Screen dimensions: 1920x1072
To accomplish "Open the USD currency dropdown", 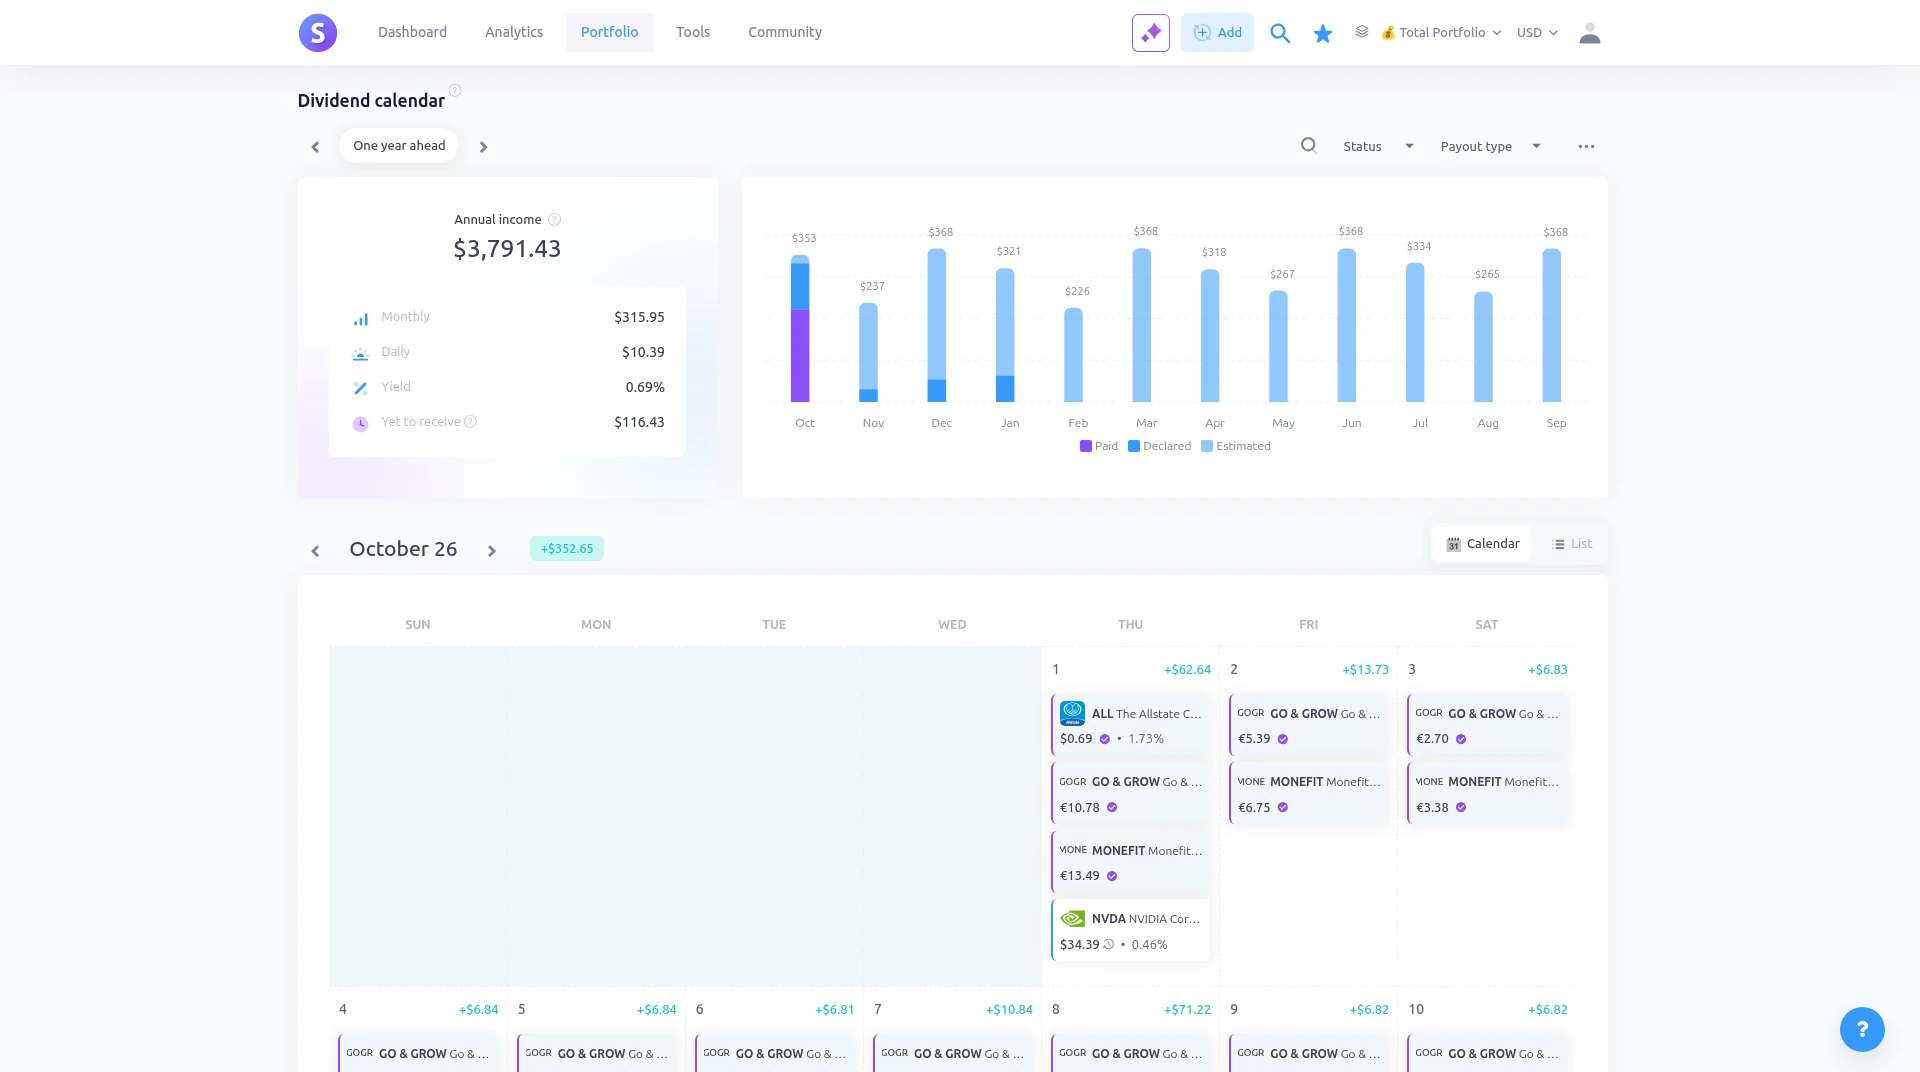I will (x=1537, y=33).
